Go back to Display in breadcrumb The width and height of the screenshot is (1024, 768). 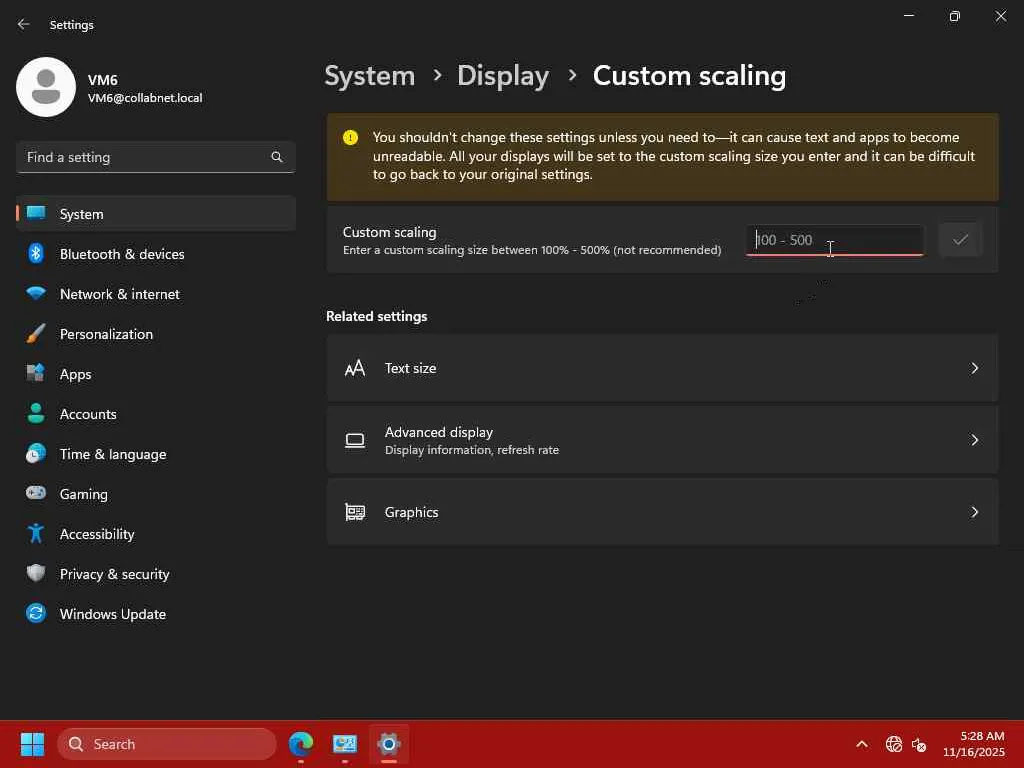pyautogui.click(x=502, y=76)
